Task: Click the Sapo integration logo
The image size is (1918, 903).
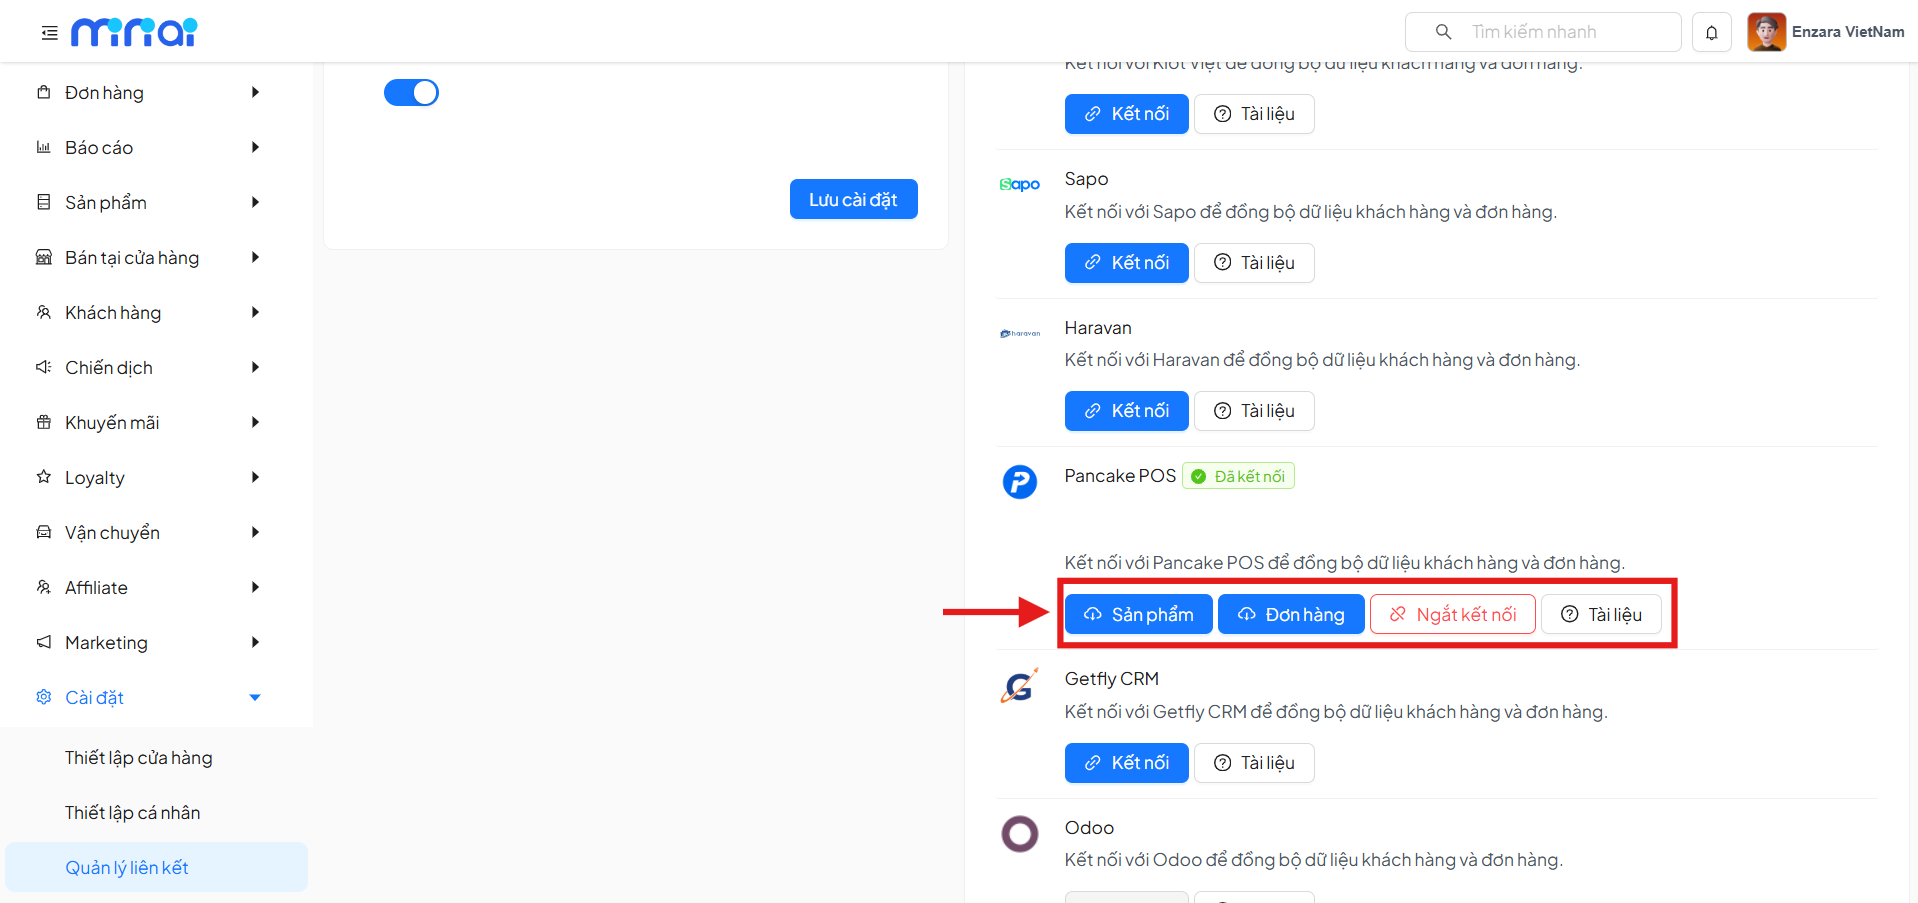Action: click(x=1018, y=184)
